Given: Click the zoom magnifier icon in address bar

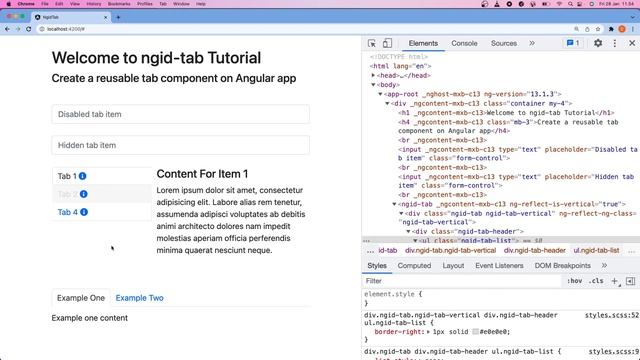Looking at the screenshot, I should [x=576, y=29].
